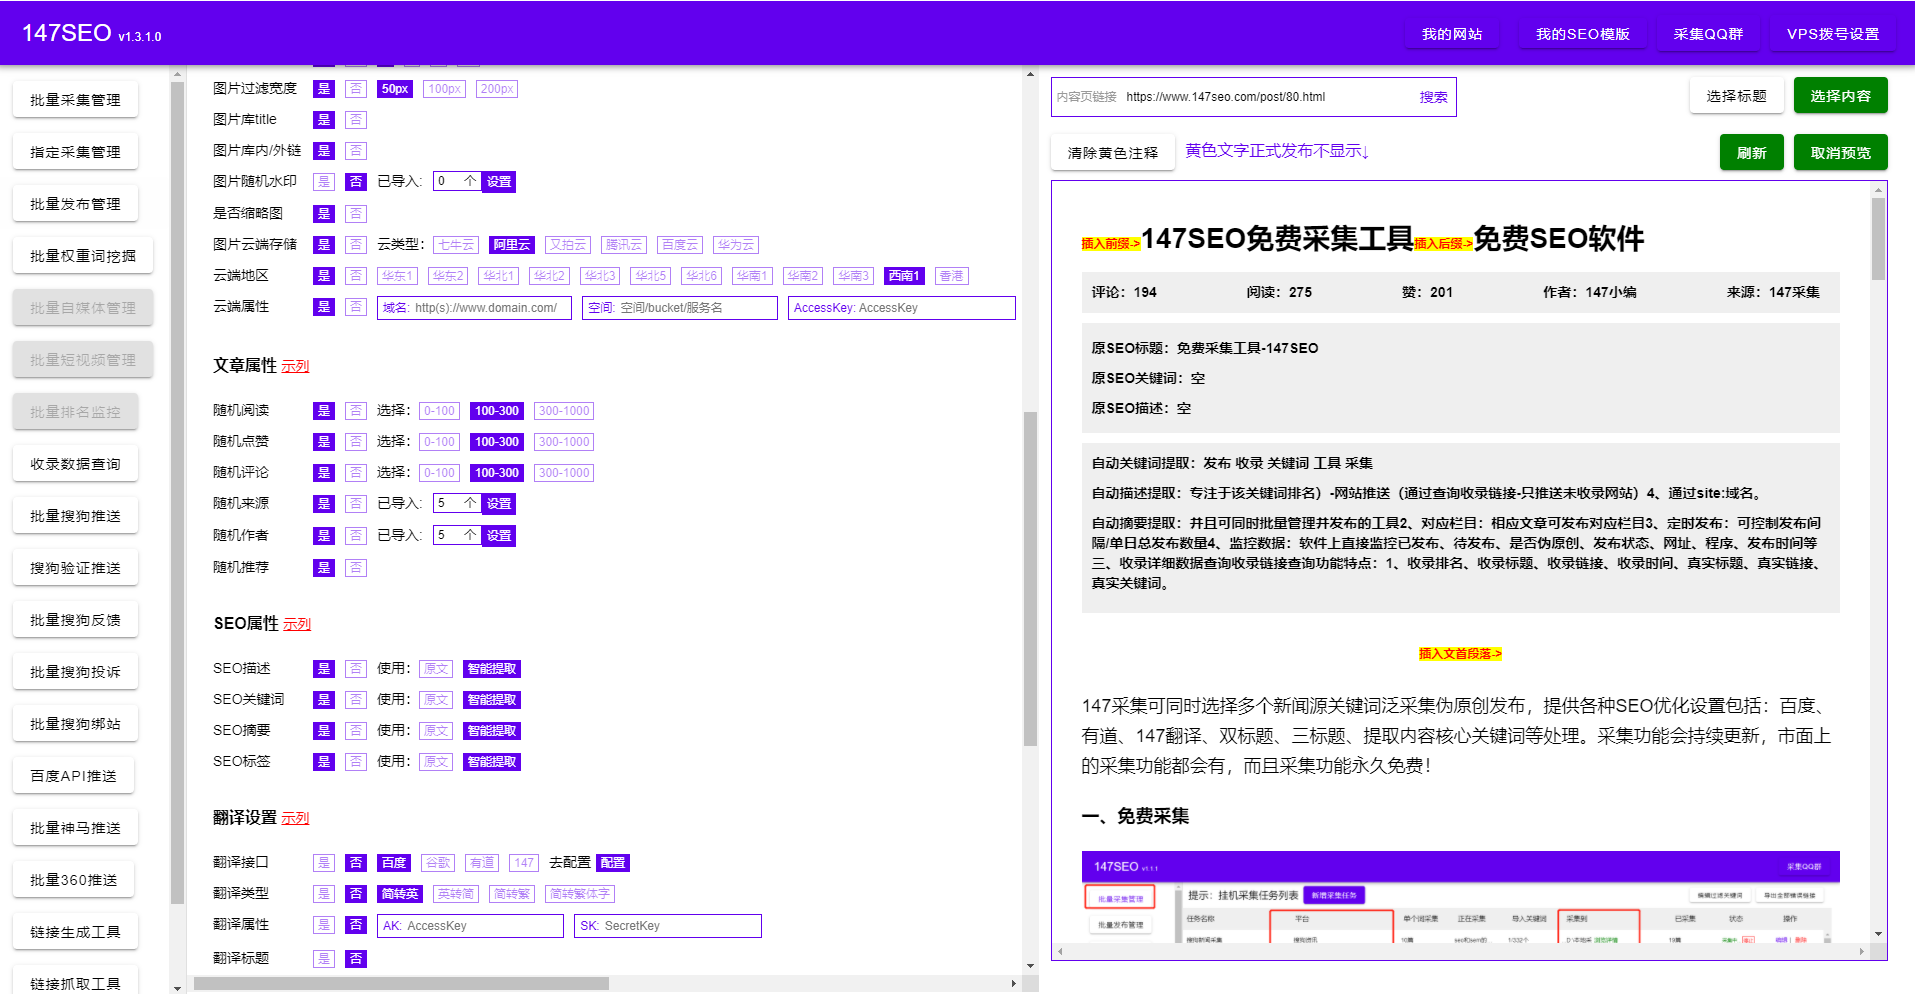
Task: Open 指定采集管理 in the sidebar
Action: [x=75, y=152]
